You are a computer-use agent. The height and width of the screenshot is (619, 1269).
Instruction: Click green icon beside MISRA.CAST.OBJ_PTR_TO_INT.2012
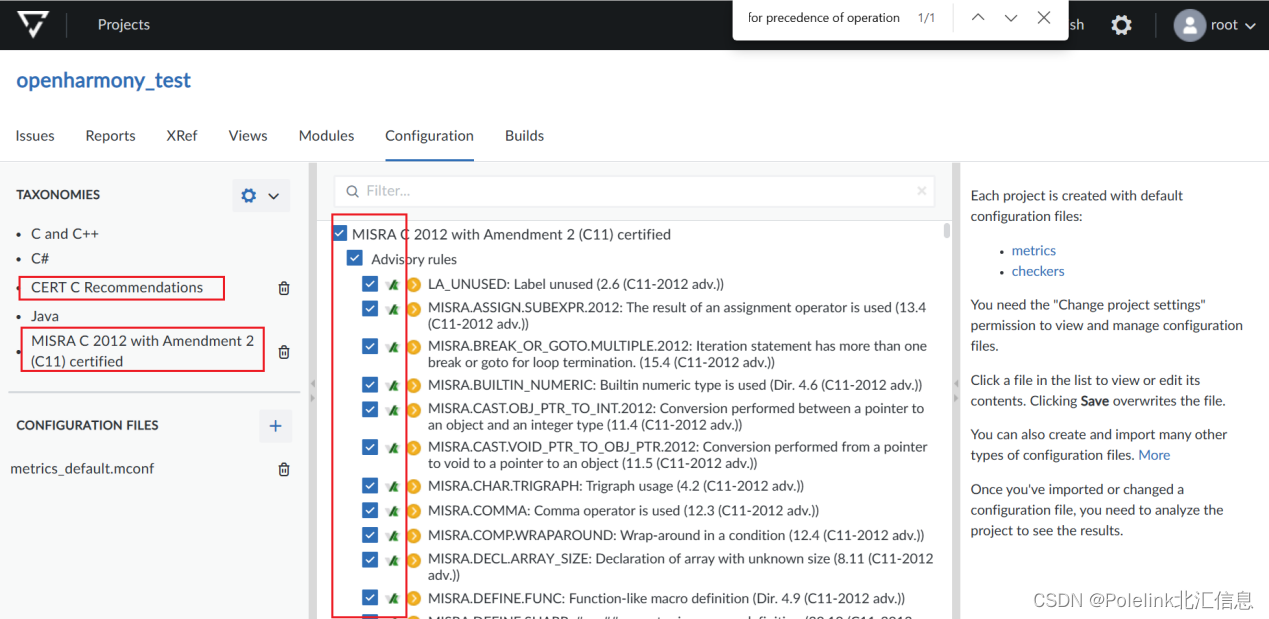(393, 410)
